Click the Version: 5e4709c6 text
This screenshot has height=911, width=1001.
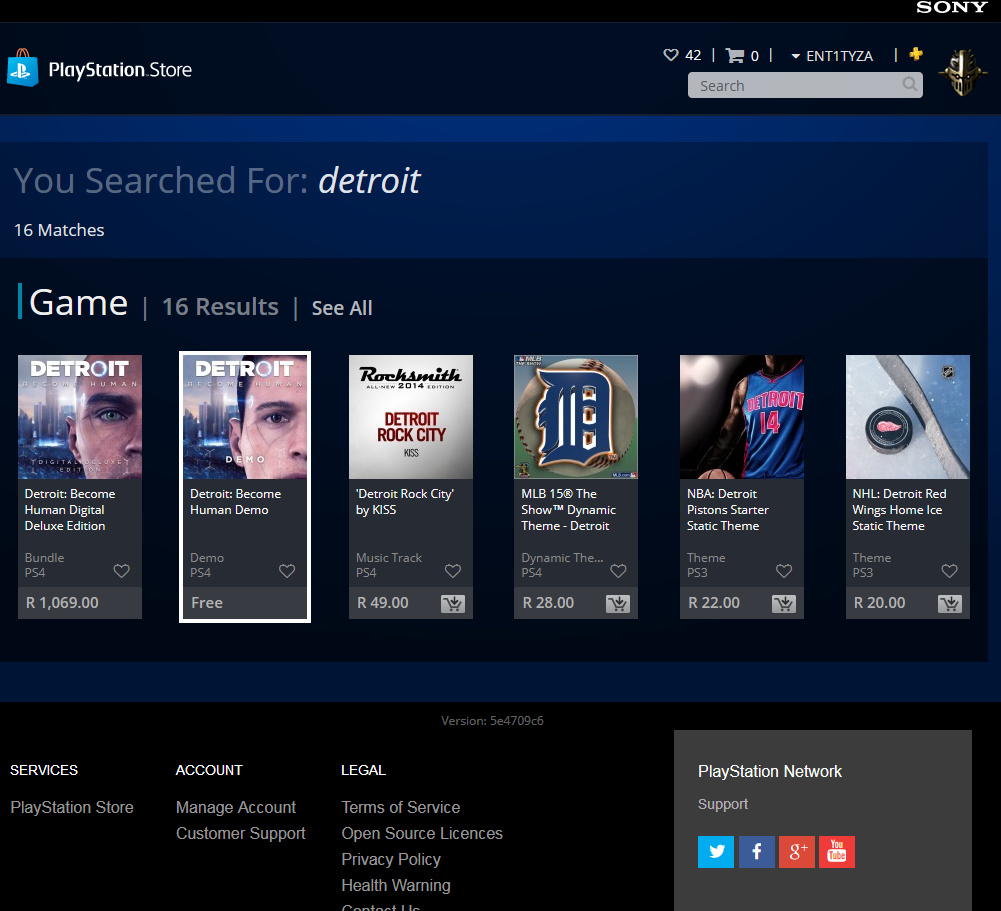click(x=492, y=721)
